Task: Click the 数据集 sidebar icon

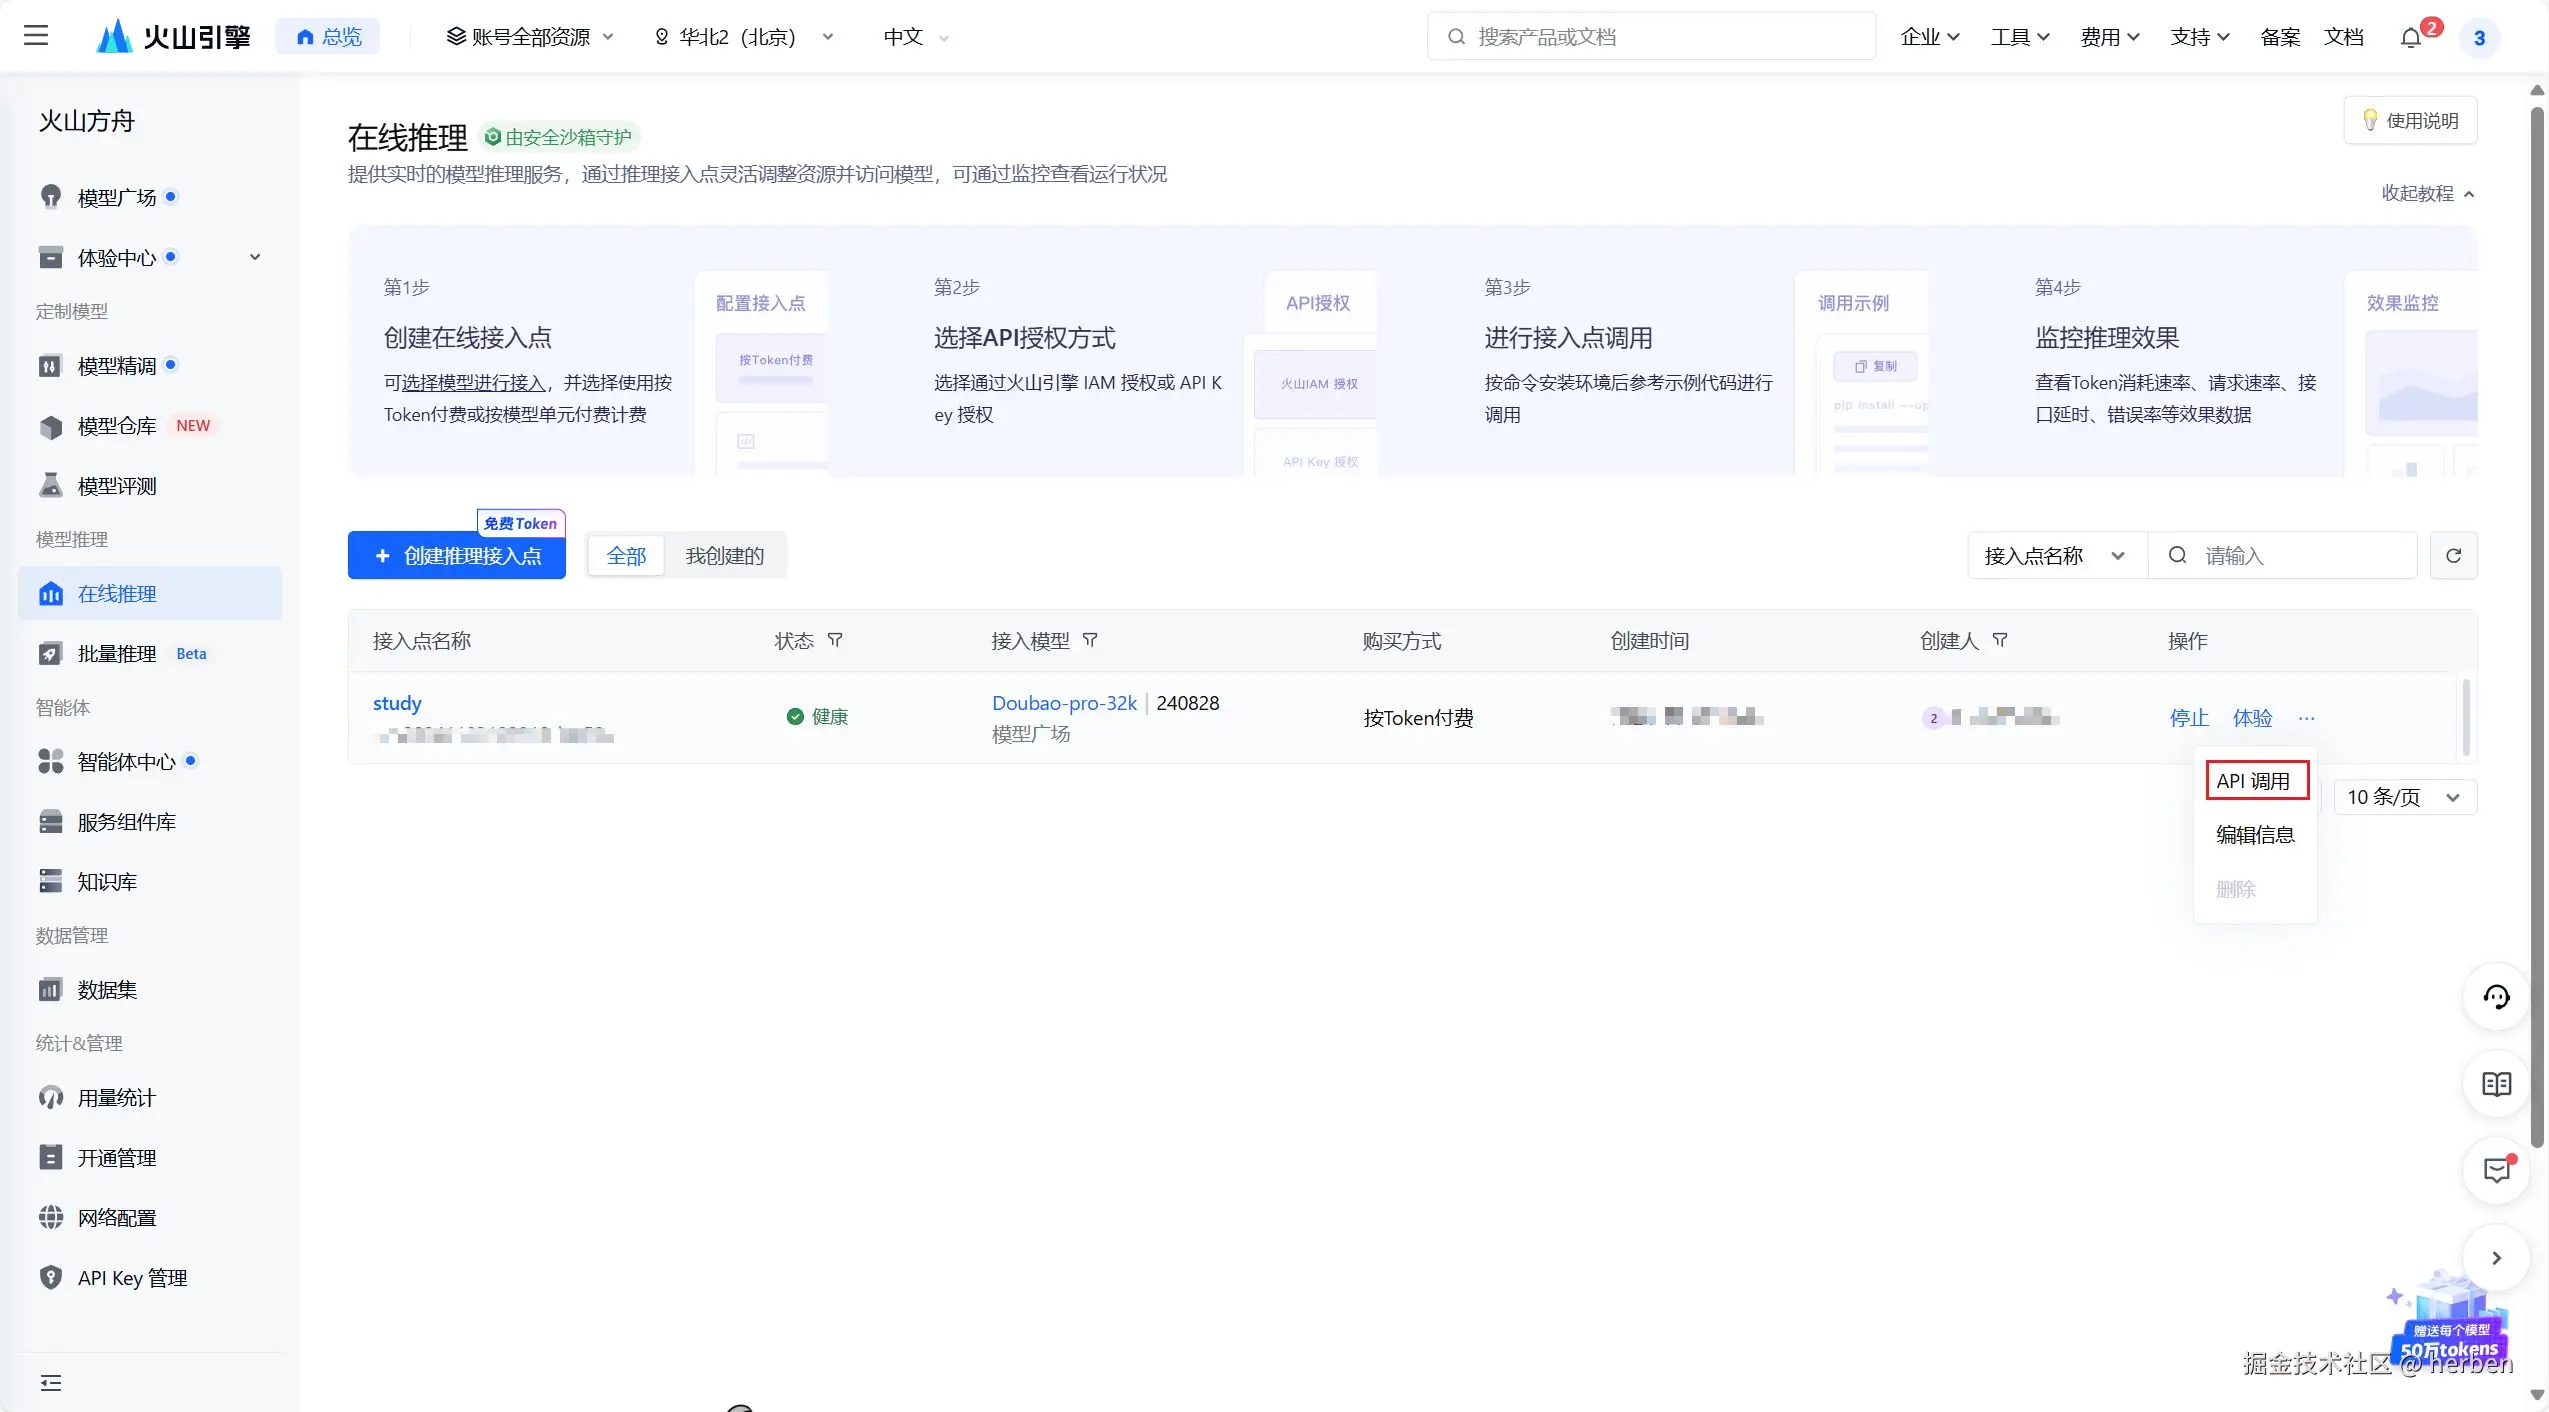Action: pyautogui.click(x=51, y=990)
